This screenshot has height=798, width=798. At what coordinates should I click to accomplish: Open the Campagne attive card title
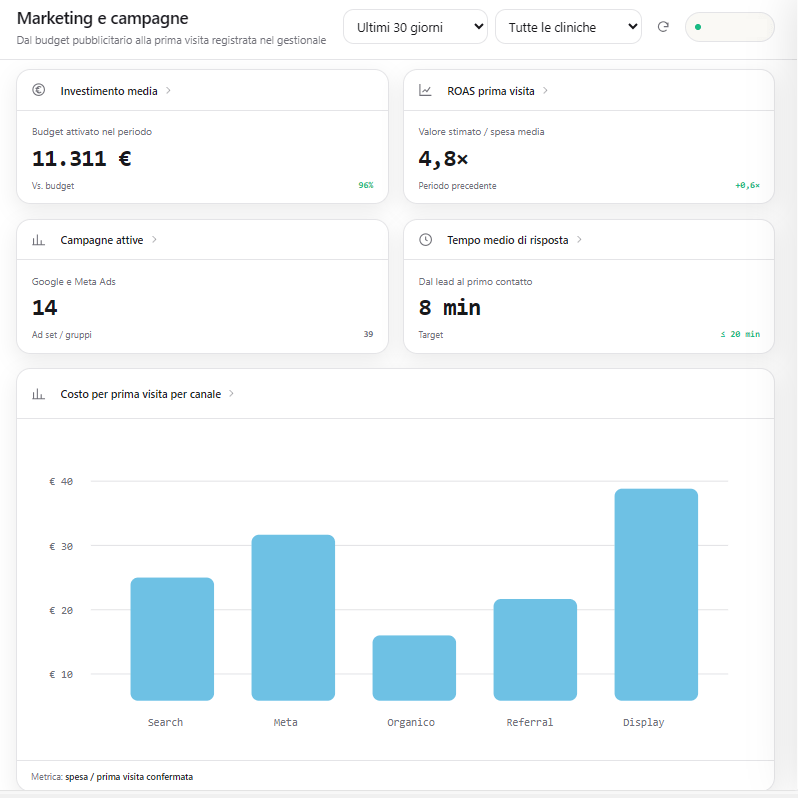coord(102,240)
